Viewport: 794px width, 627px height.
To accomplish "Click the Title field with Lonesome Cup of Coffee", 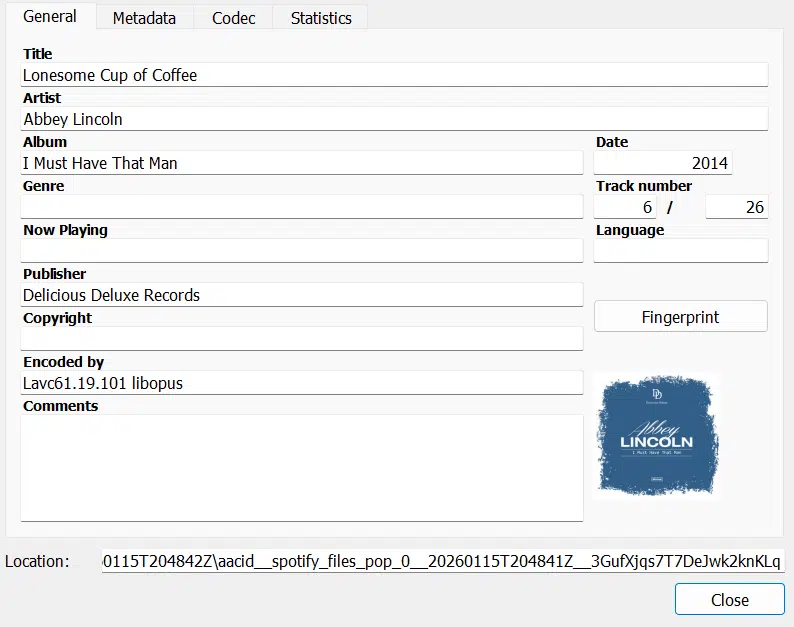I will click(394, 75).
